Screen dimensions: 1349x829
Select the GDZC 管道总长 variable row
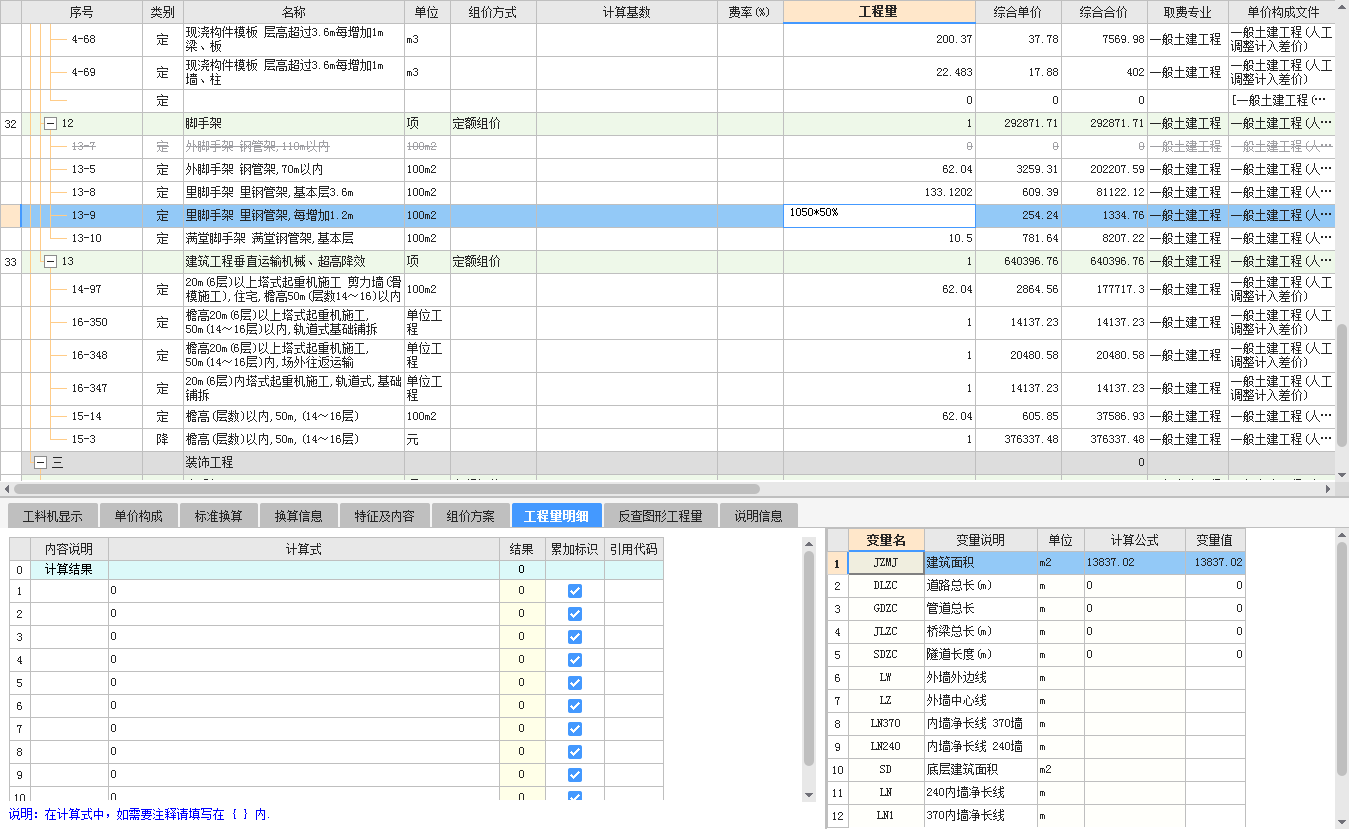1037,609
